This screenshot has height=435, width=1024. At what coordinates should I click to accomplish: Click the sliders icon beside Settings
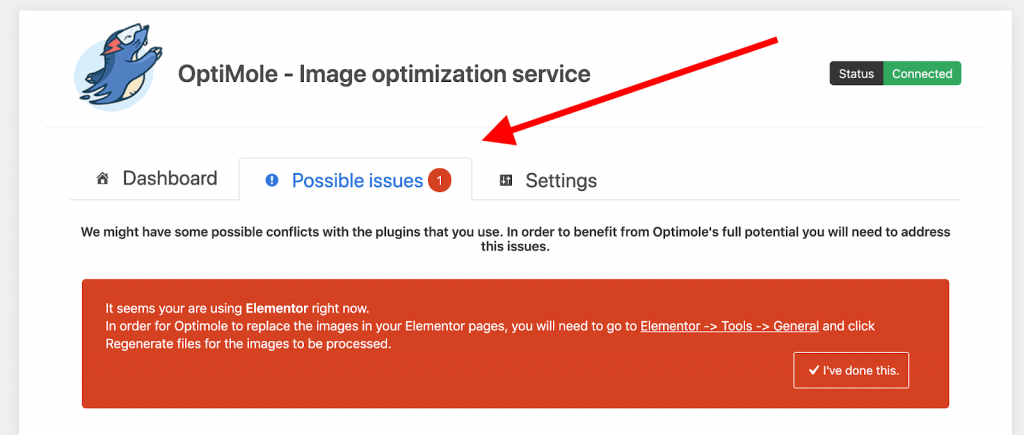coord(506,181)
